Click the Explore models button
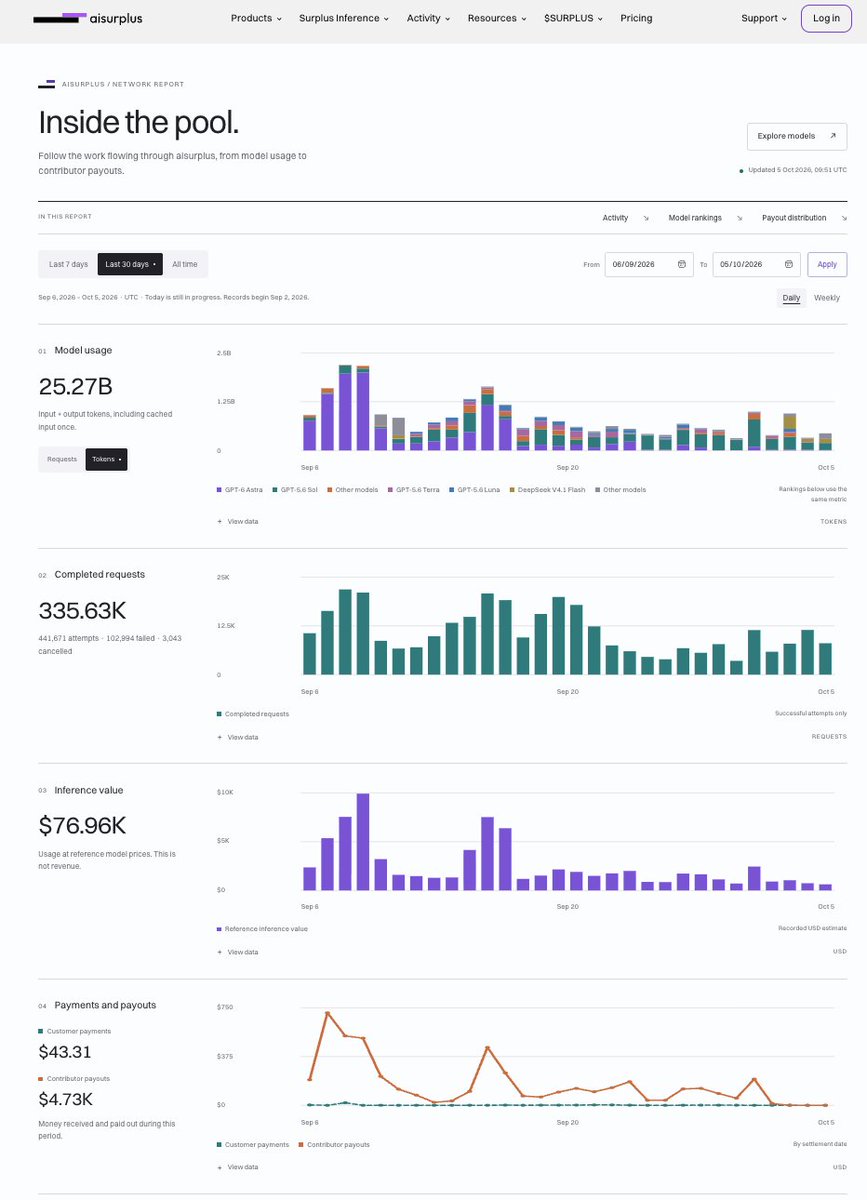The height and width of the screenshot is (1200, 867). (x=797, y=136)
